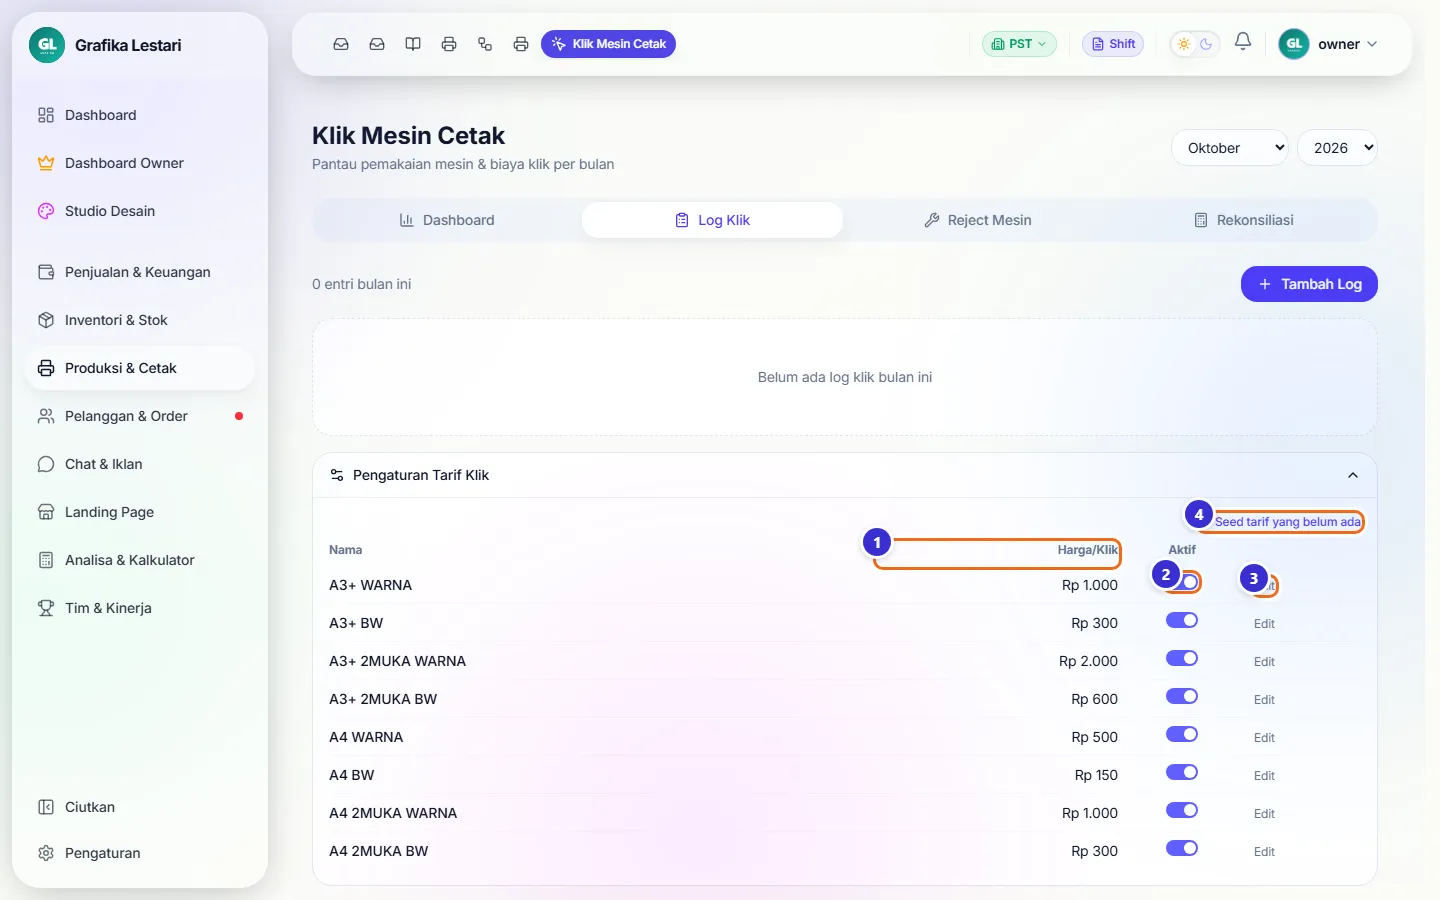Collapse sidebar with Ciutkan icon
This screenshot has width=1440, height=900.
[x=46, y=807]
